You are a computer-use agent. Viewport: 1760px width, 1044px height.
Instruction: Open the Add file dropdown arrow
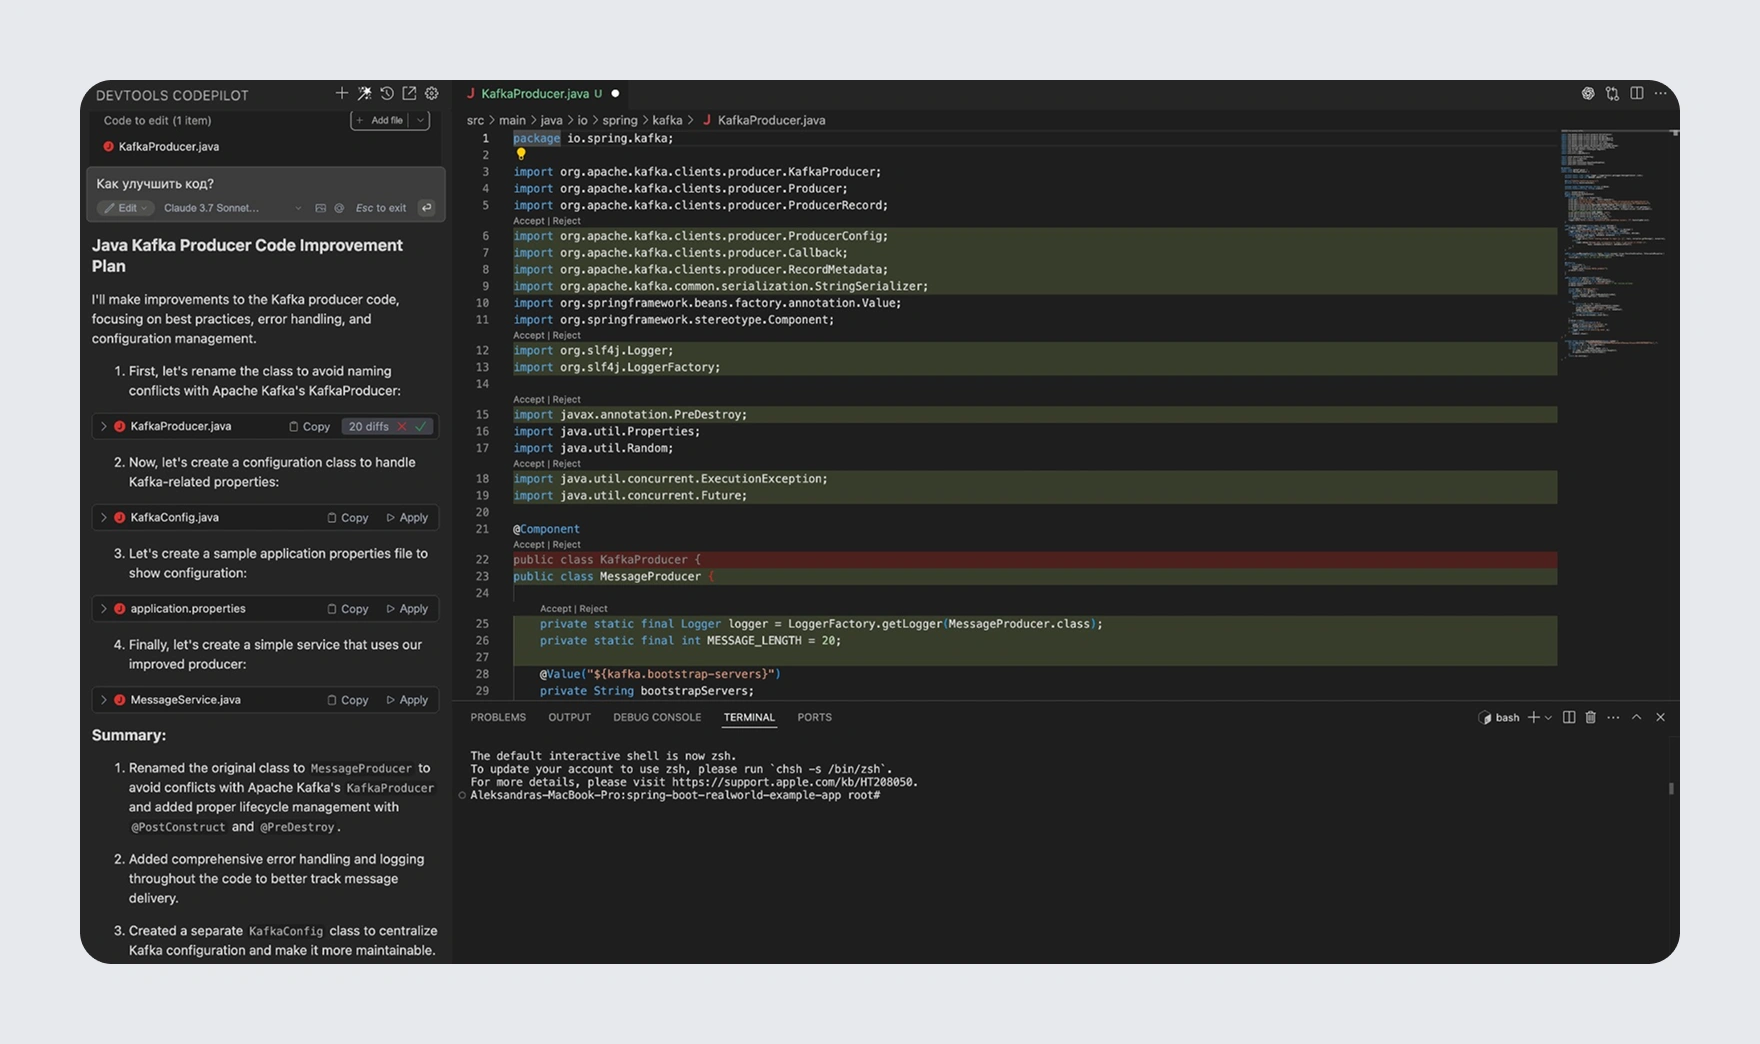tap(420, 119)
